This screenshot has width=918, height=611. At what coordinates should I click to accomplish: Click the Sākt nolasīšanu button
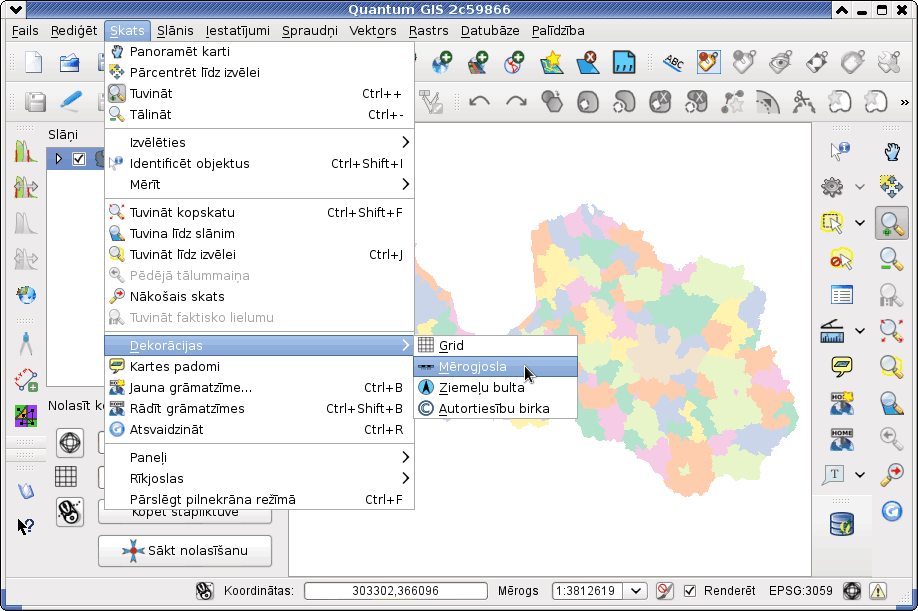(185, 551)
